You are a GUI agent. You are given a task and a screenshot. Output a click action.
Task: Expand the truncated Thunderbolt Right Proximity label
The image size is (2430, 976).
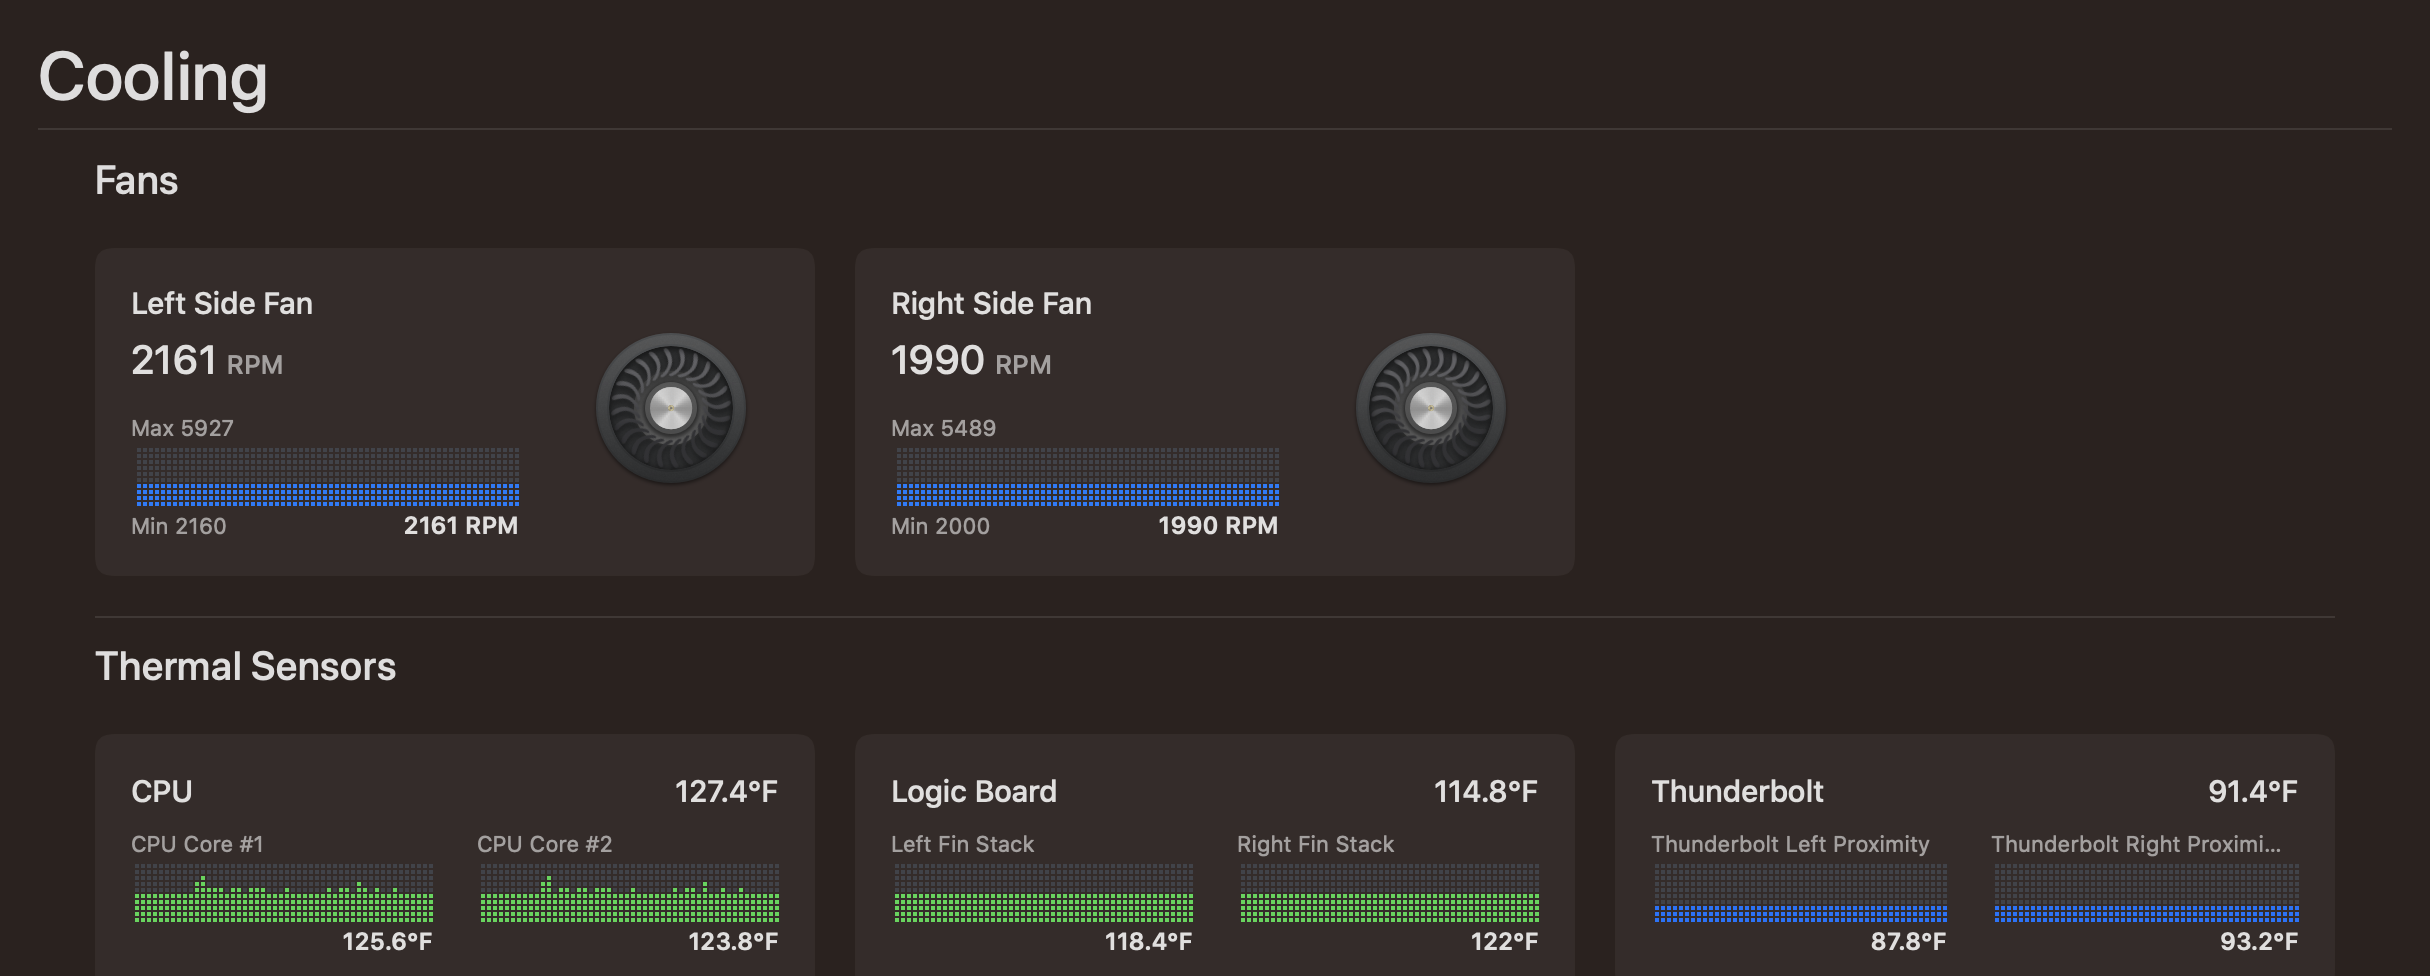(2138, 843)
